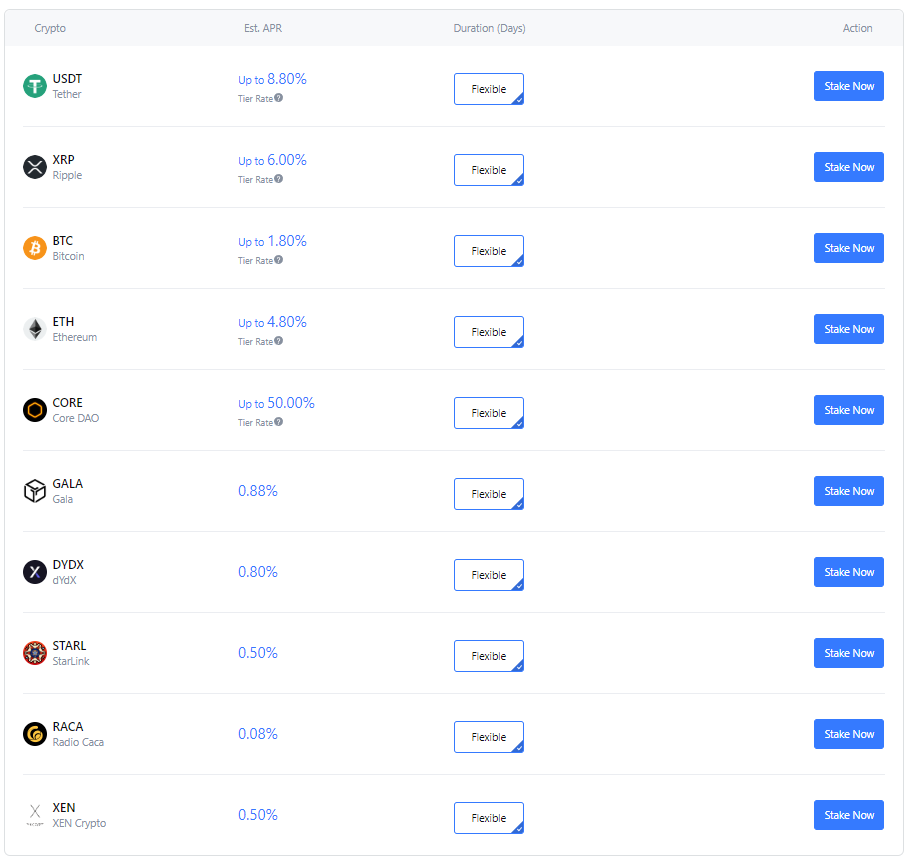Click the CORE DAO hexagon icon
The image size is (915, 864).
35,410
